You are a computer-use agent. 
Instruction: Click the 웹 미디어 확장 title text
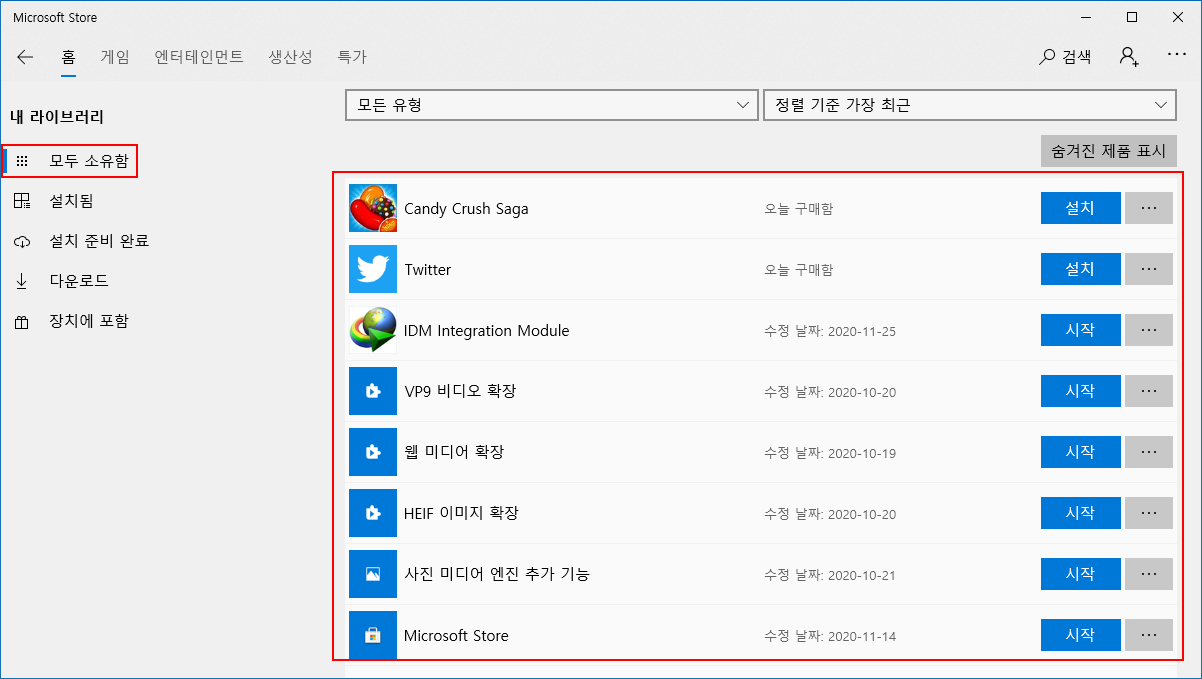[454, 452]
